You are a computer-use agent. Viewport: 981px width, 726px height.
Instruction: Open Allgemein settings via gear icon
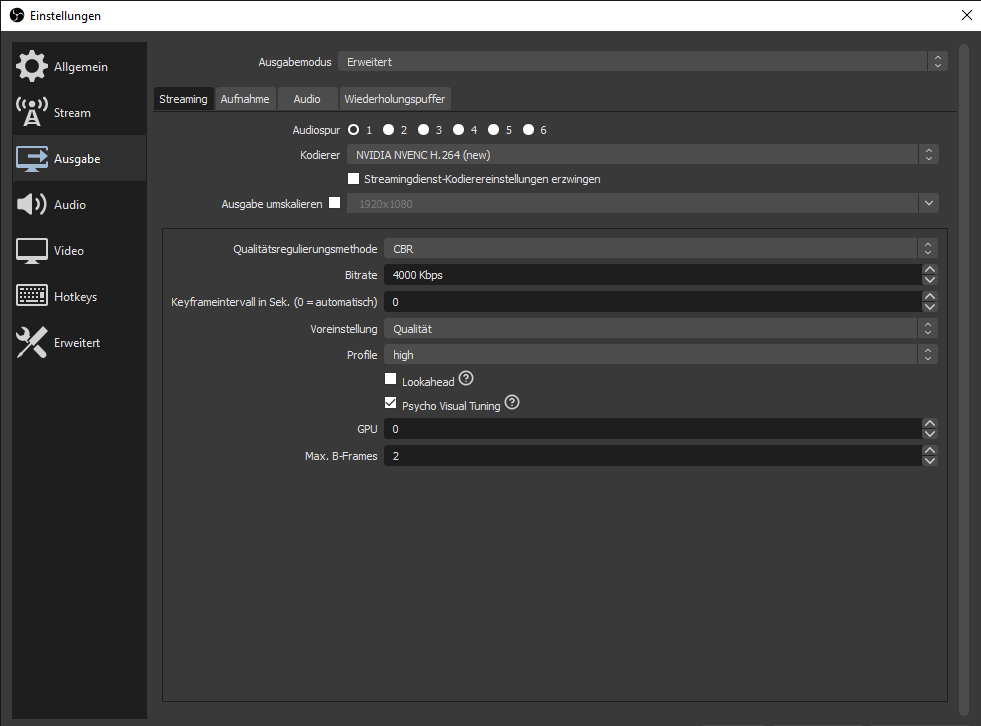(32, 67)
